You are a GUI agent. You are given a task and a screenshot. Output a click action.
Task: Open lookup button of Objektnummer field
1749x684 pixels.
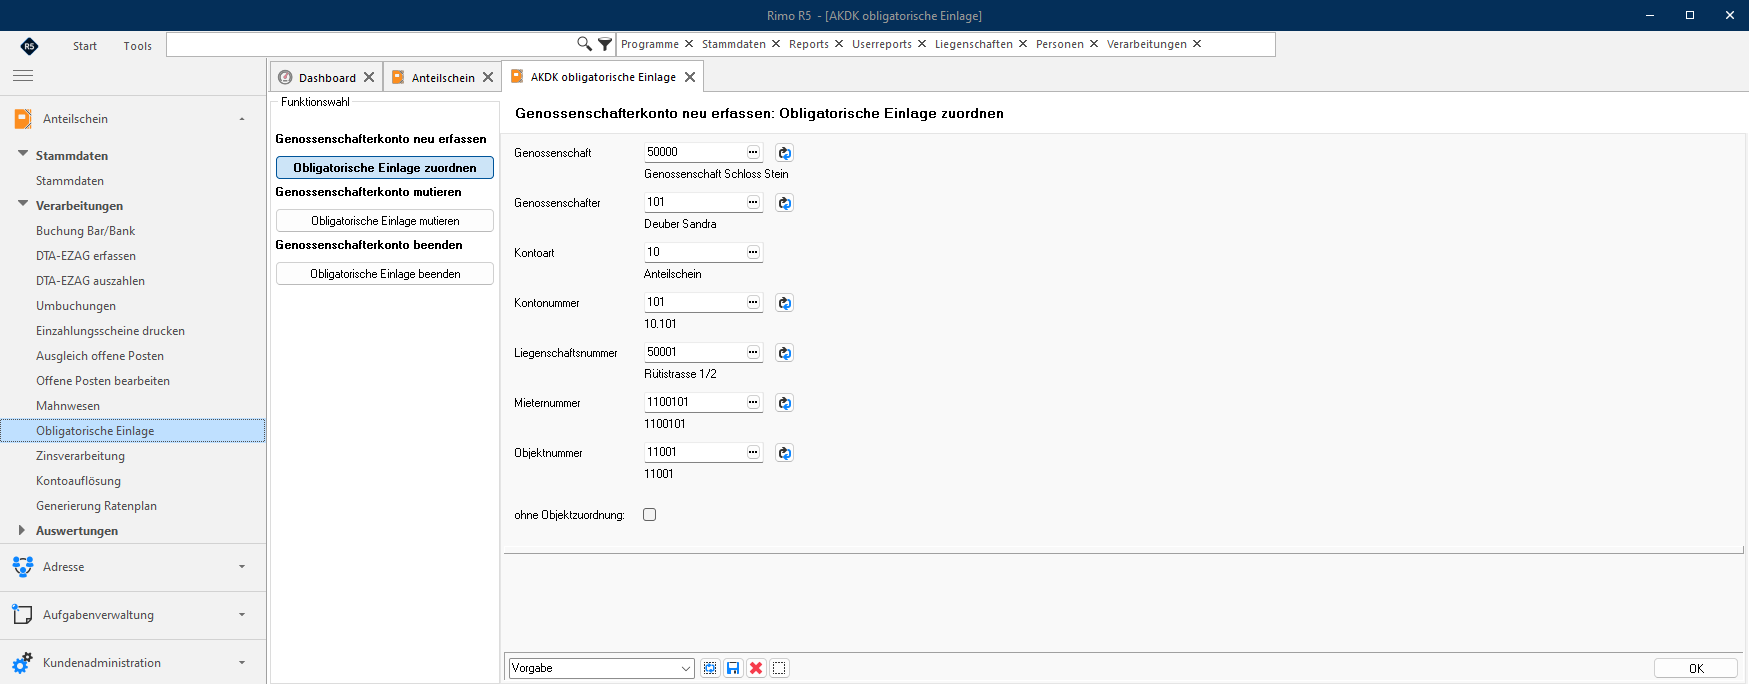tap(753, 452)
